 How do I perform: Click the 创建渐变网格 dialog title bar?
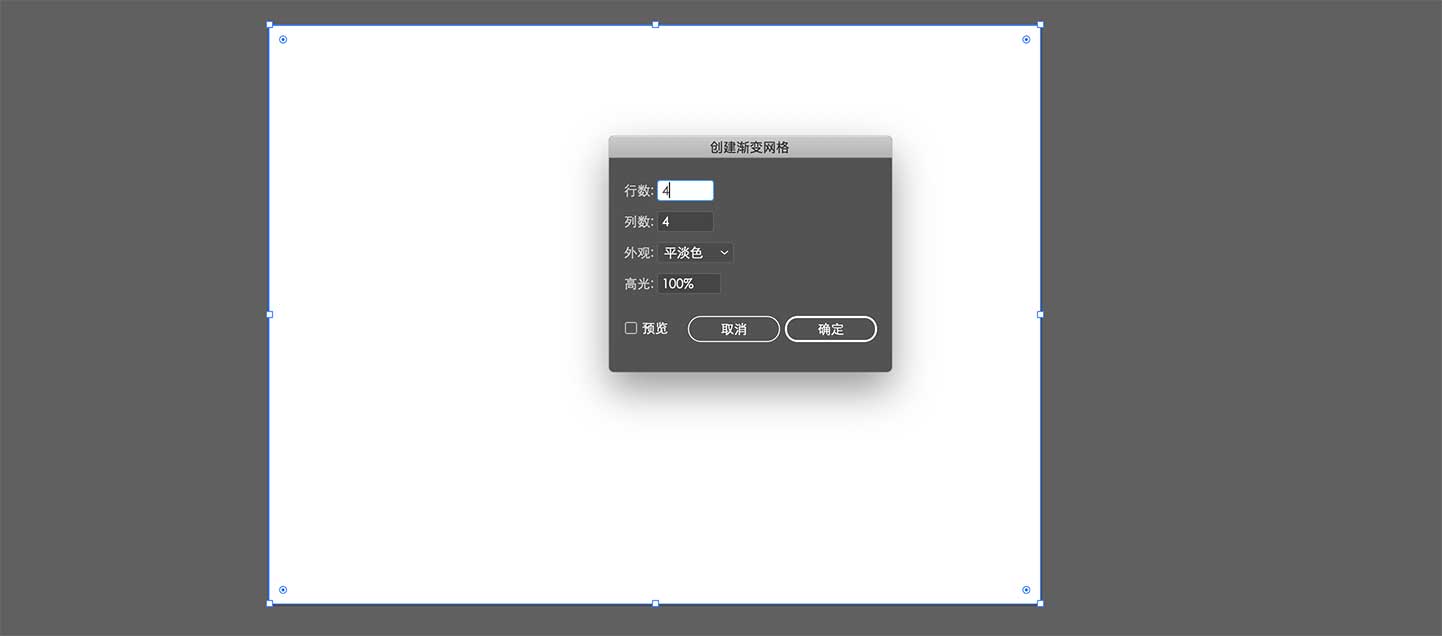[750, 147]
